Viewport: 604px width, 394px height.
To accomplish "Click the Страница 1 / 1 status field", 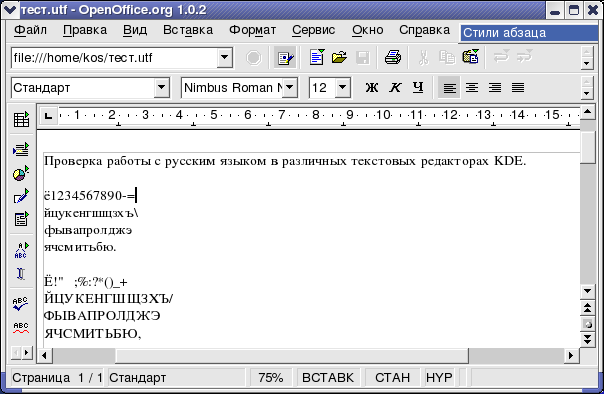I will (58, 378).
